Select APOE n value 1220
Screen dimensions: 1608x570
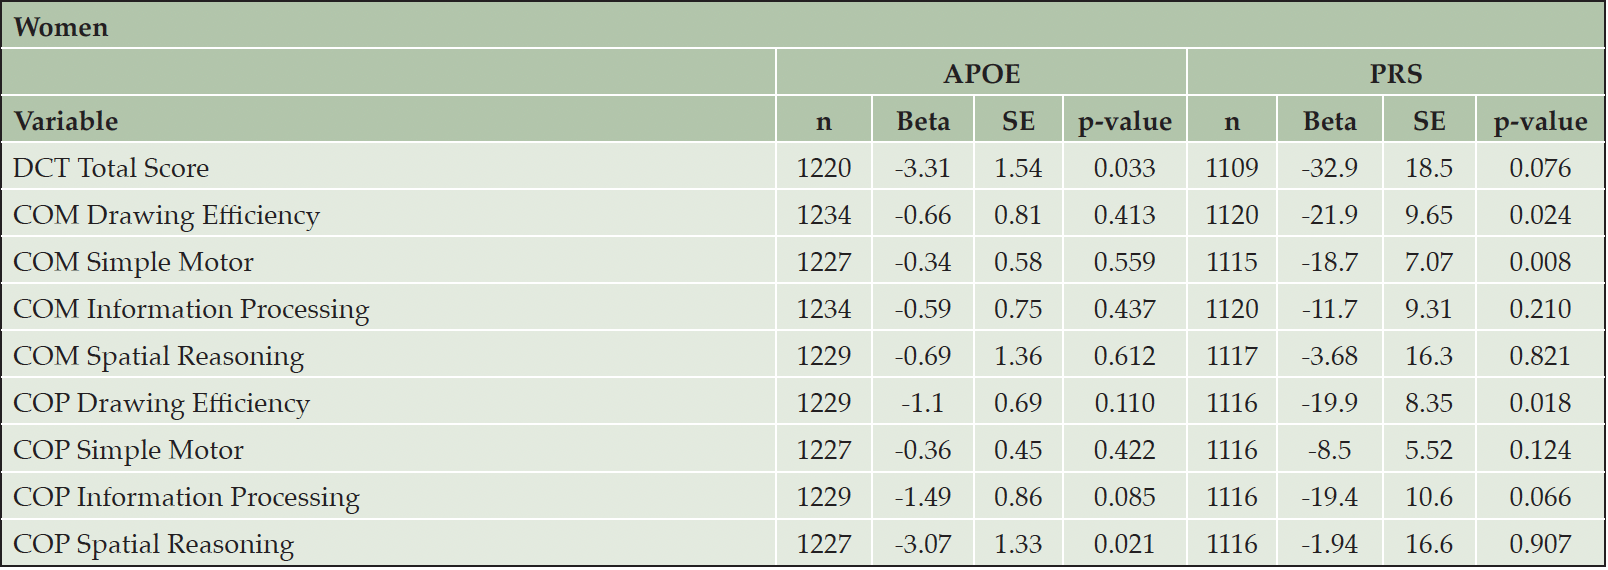tap(823, 168)
